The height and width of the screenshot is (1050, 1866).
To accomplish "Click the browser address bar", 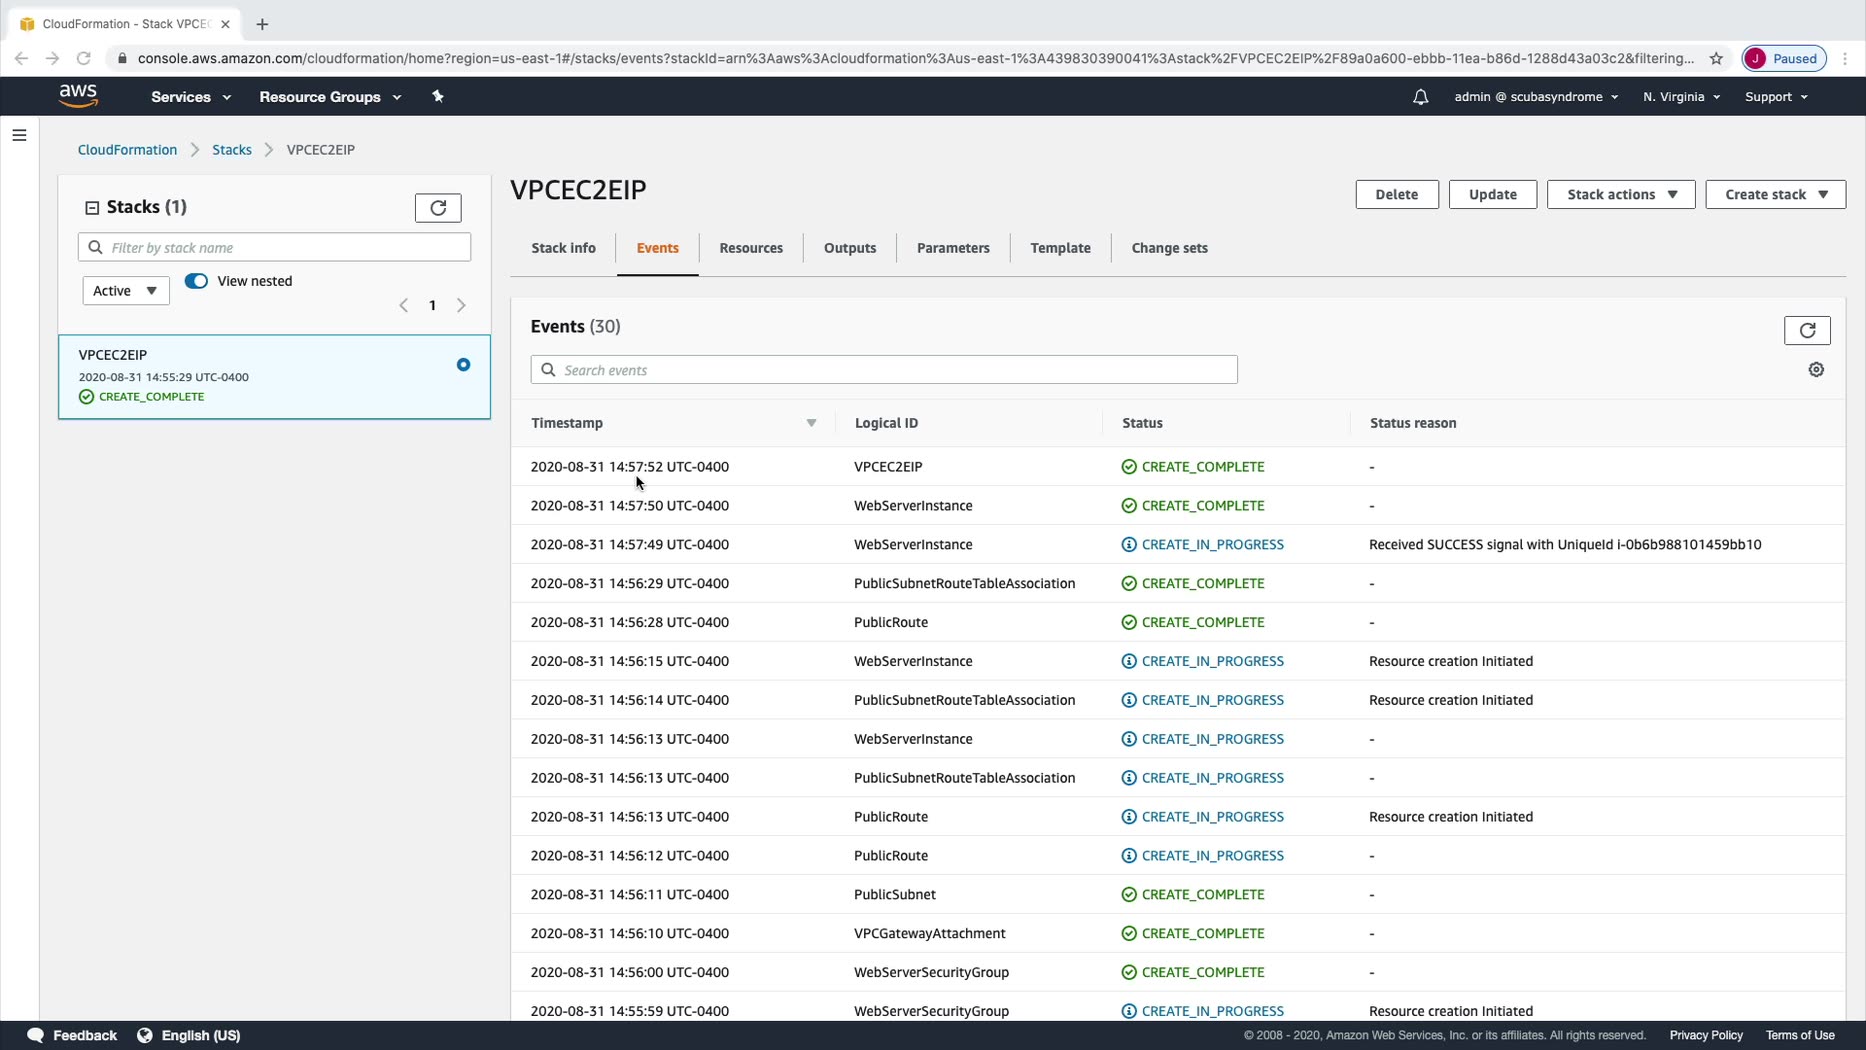I will click(x=915, y=59).
